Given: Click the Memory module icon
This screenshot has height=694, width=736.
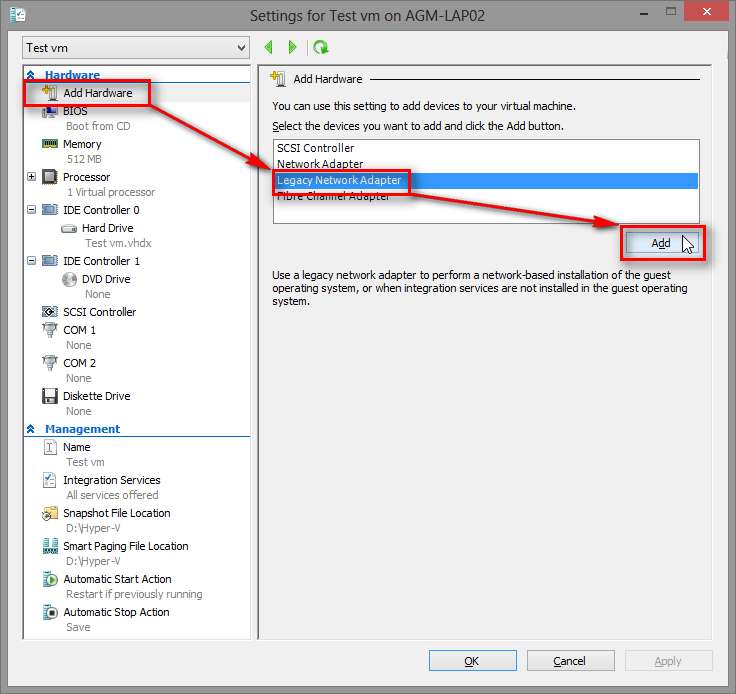Looking at the screenshot, I should pyautogui.click(x=50, y=144).
